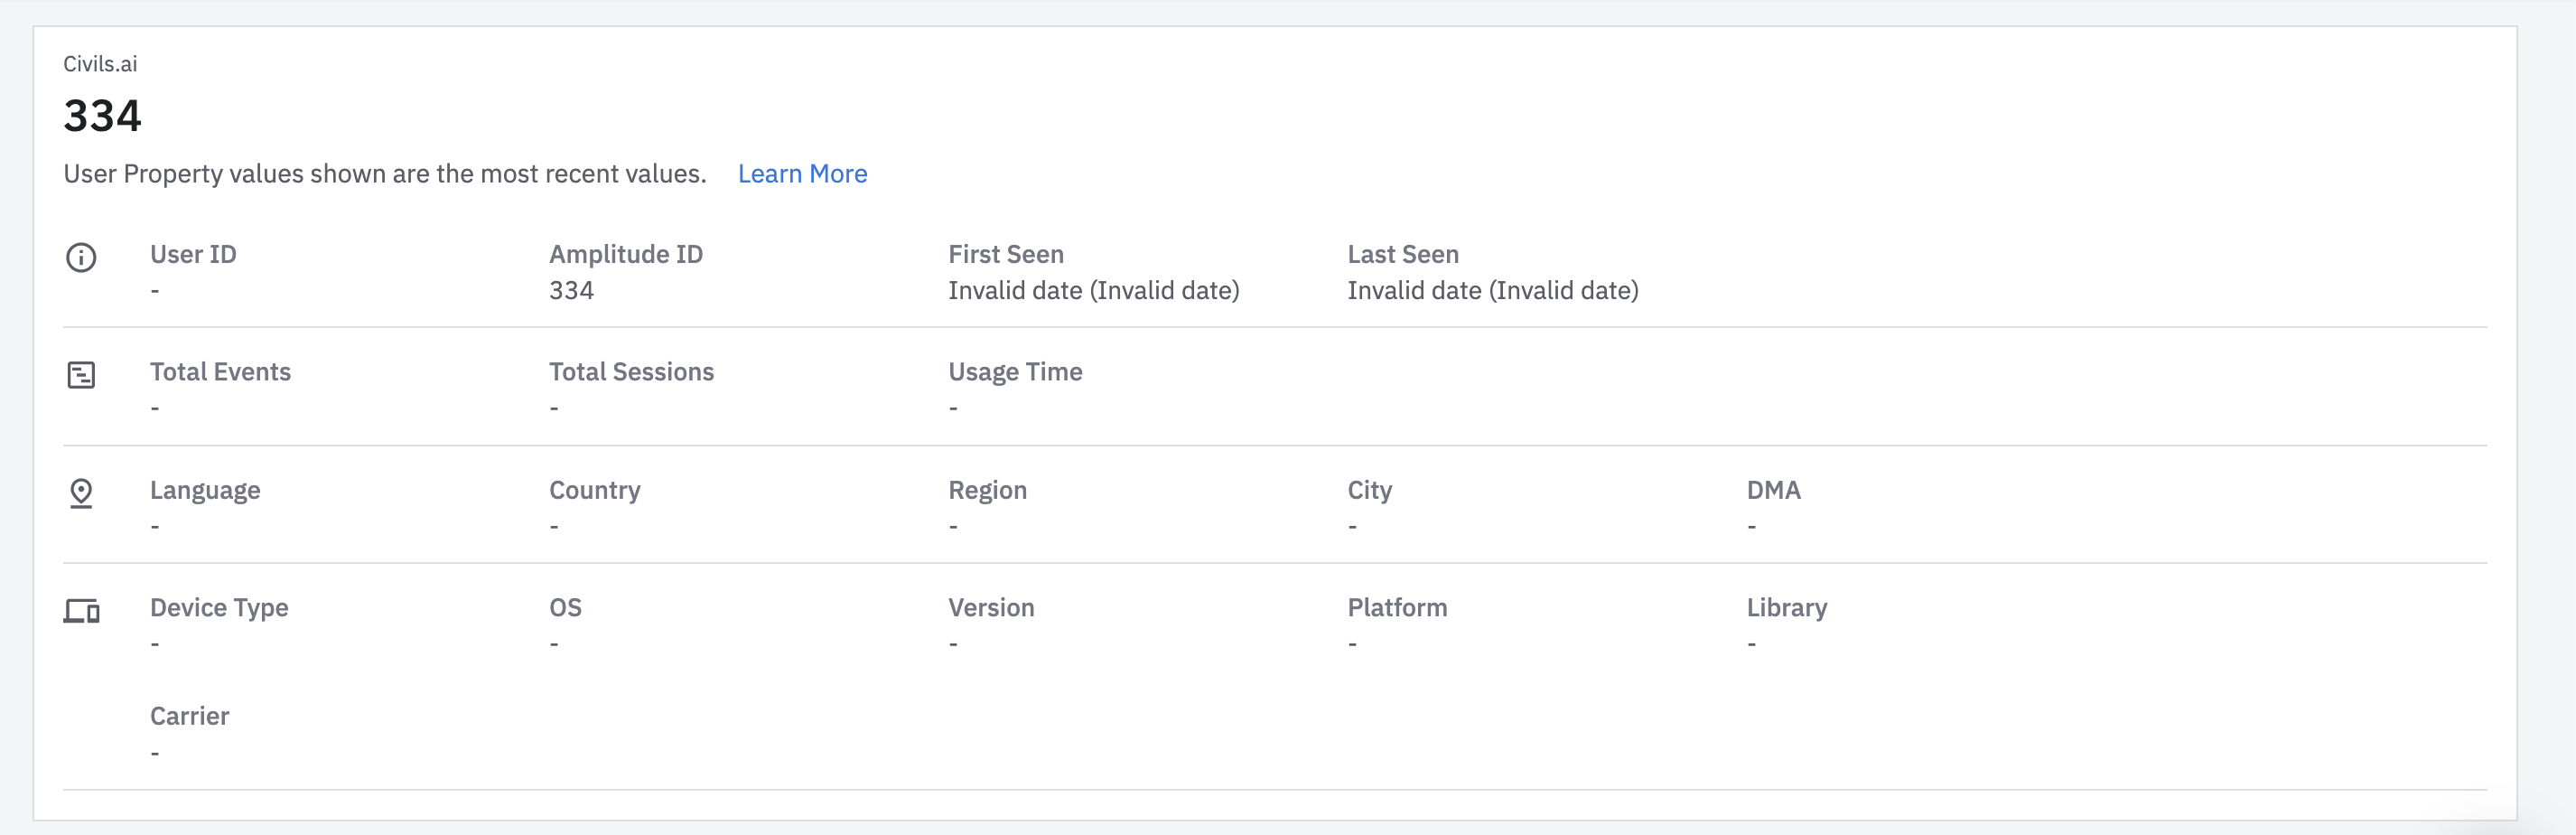
Task: Click the City label
Action: tap(1369, 490)
